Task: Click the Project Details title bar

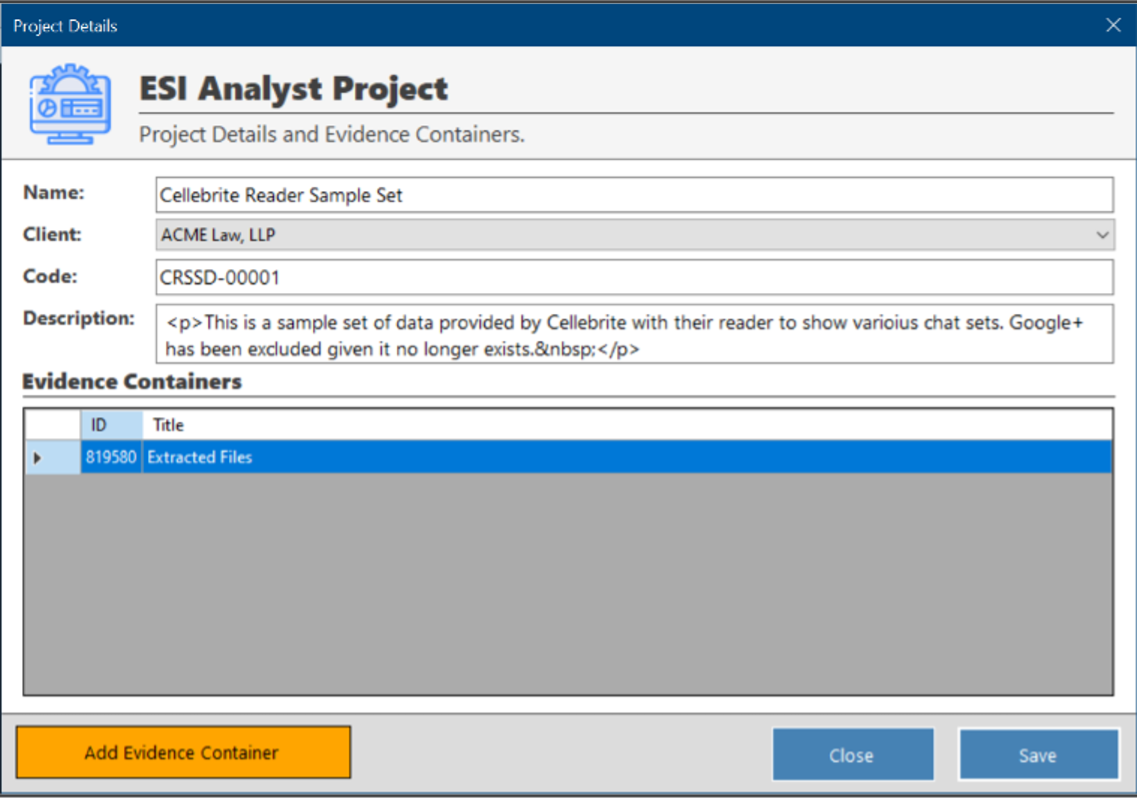Action: coord(400,25)
